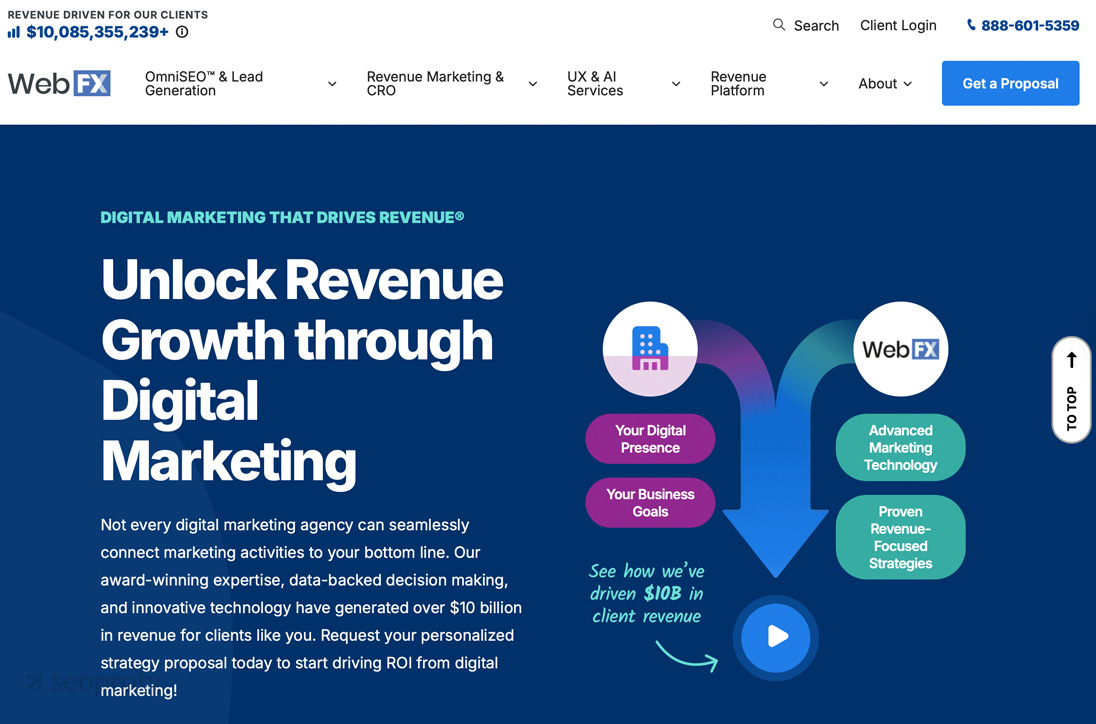The width and height of the screenshot is (1096, 724).
Task: Open Revenue Marketing & CRO menu
Action: pyautogui.click(x=435, y=84)
